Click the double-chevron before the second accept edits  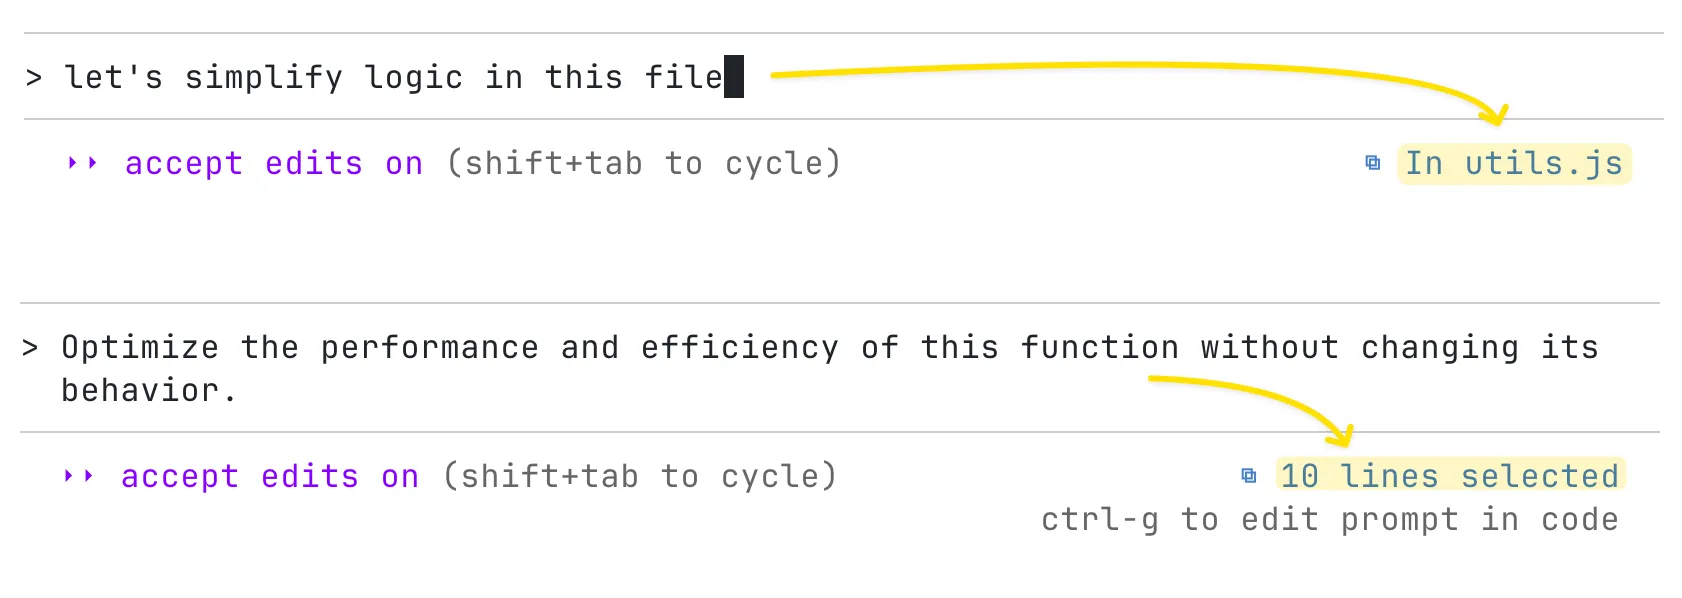78,476
